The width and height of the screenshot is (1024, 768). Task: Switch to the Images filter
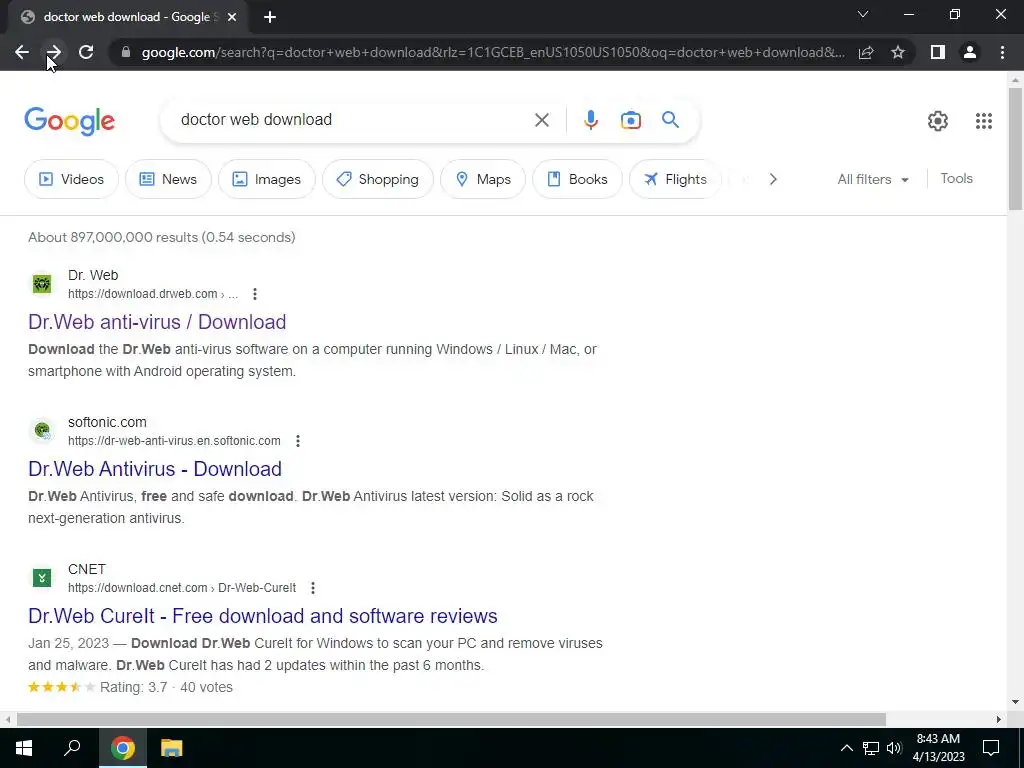(266, 179)
